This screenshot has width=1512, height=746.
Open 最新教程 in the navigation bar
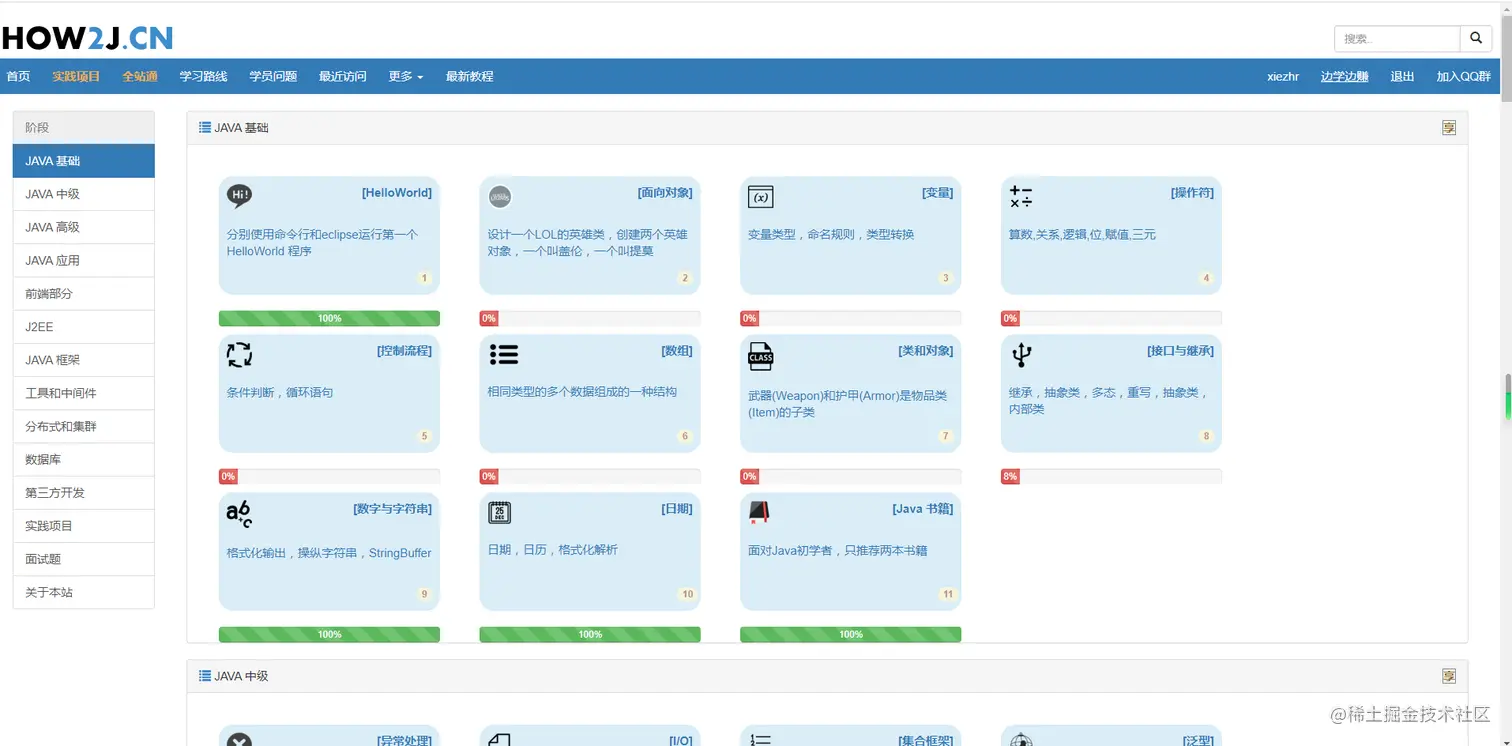pos(469,76)
